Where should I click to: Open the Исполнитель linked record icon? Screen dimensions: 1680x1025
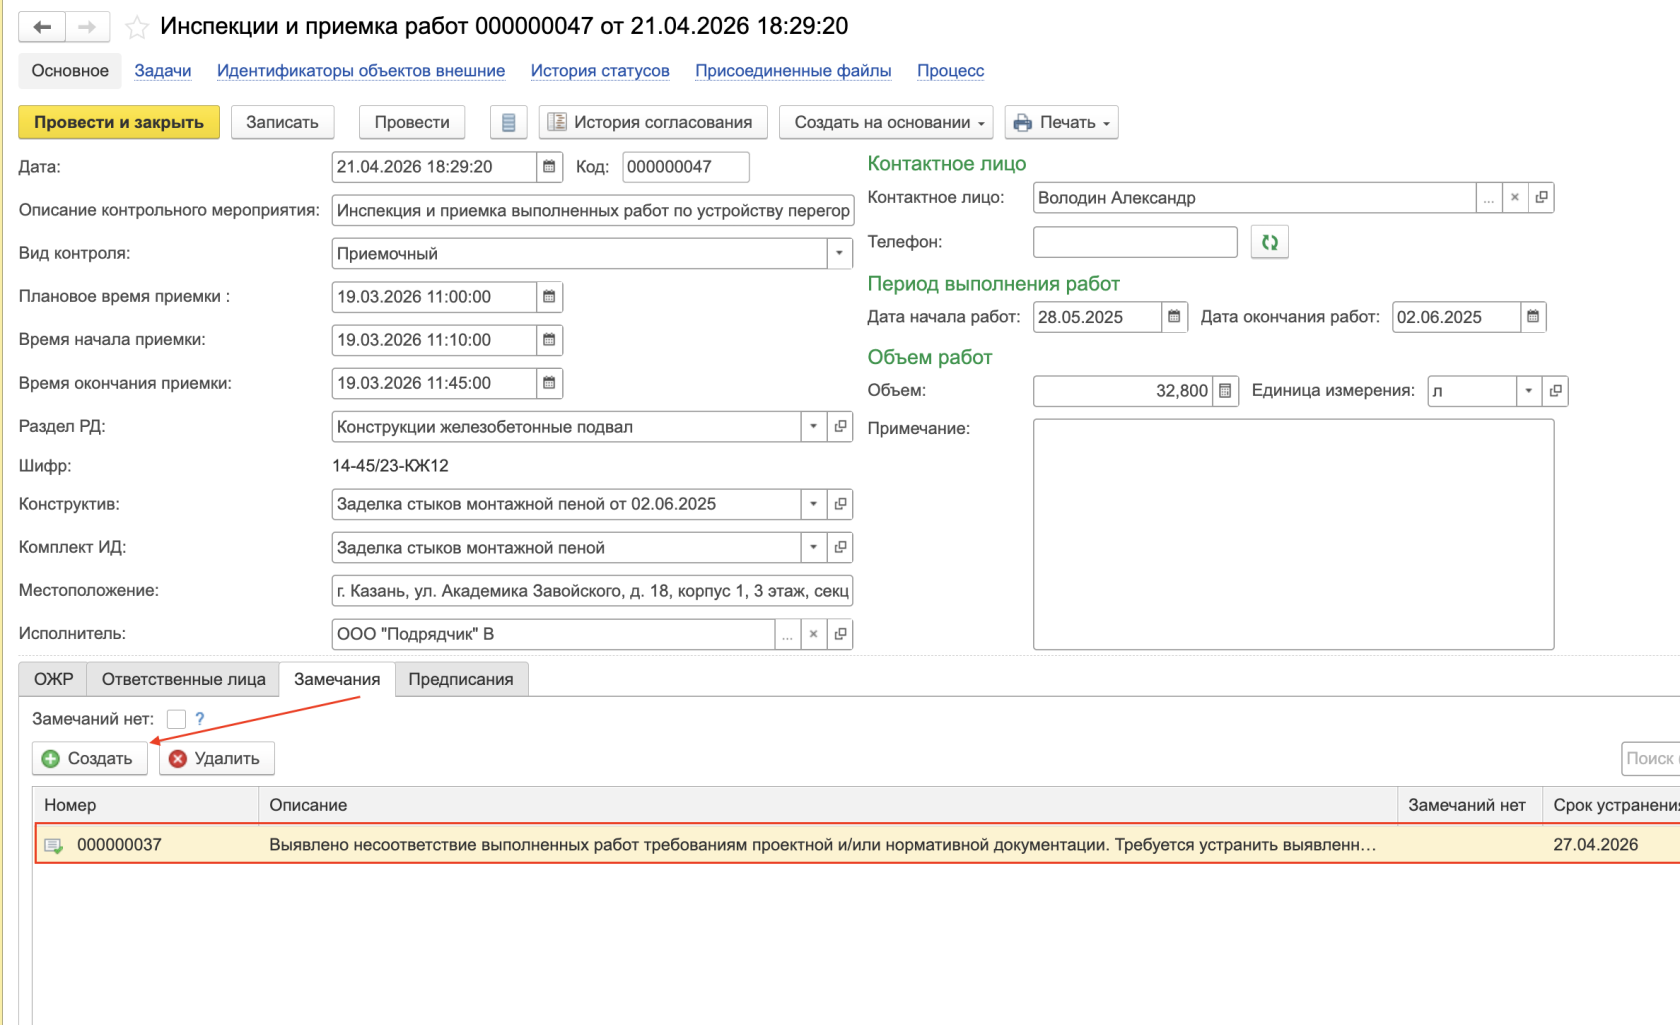pyautogui.click(x=840, y=634)
